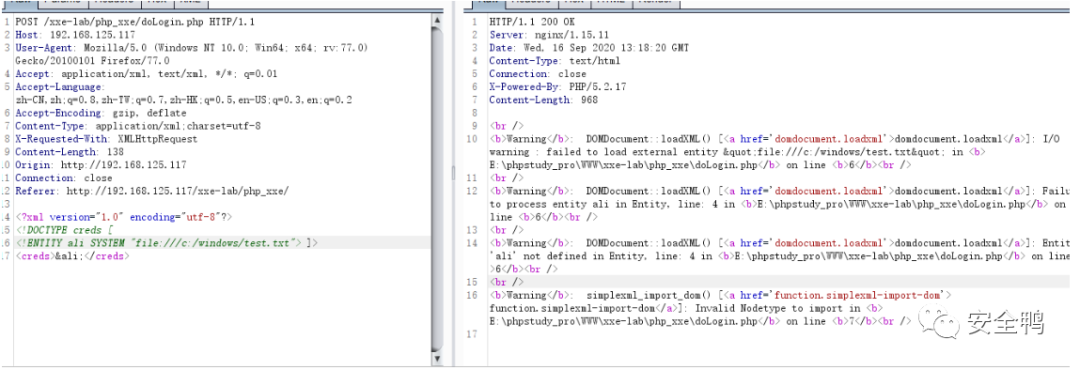Click the simplexml_import_dom warning on line 16
The height and width of the screenshot is (370, 1080).
[x=720, y=296]
